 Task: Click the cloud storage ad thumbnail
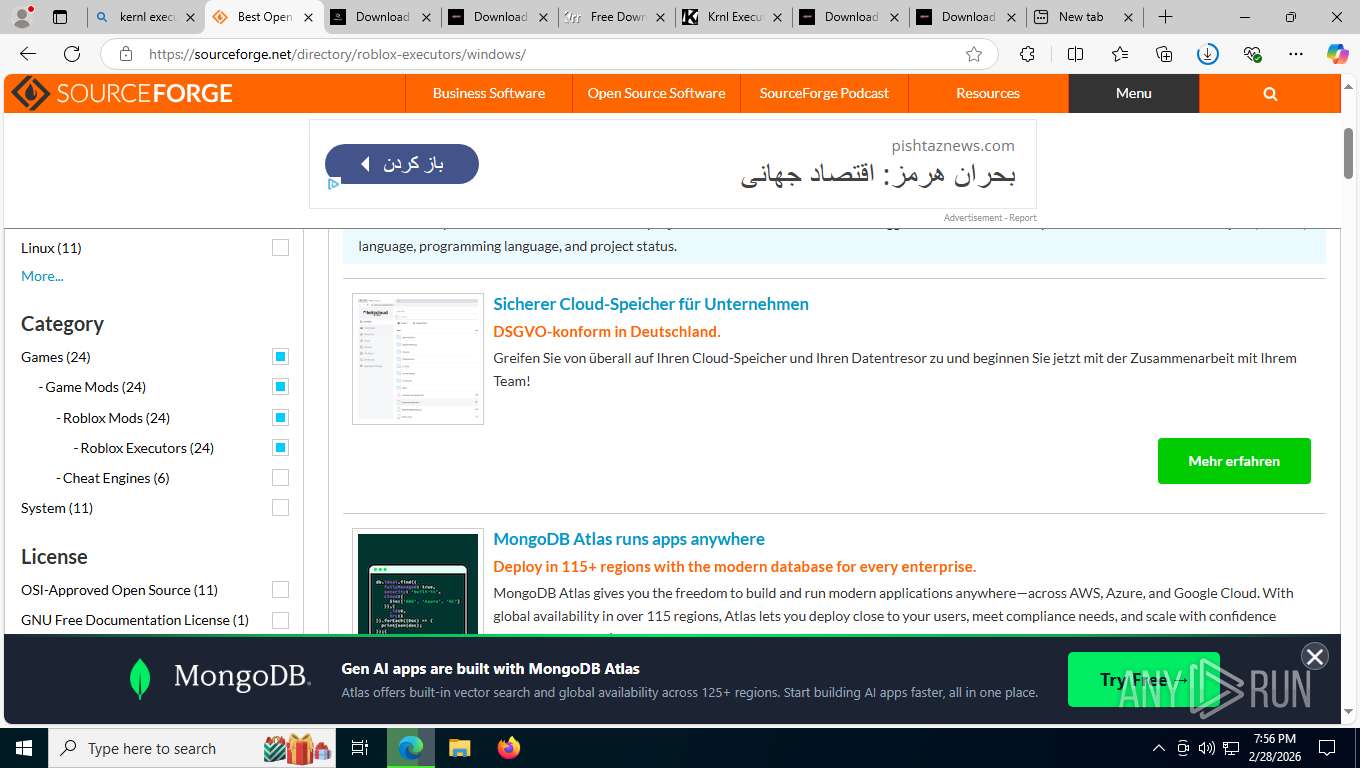418,359
